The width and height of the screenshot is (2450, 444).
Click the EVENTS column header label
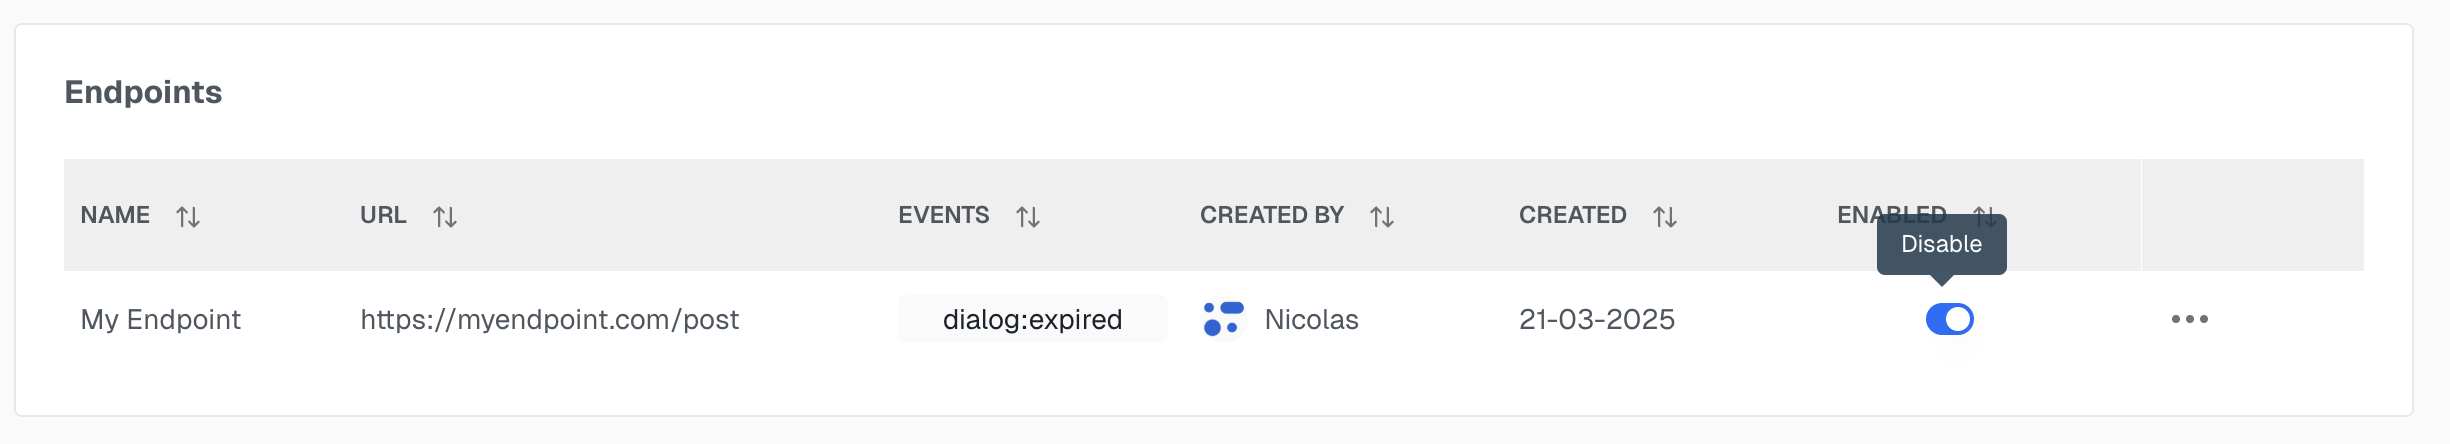(x=943, y=215)
